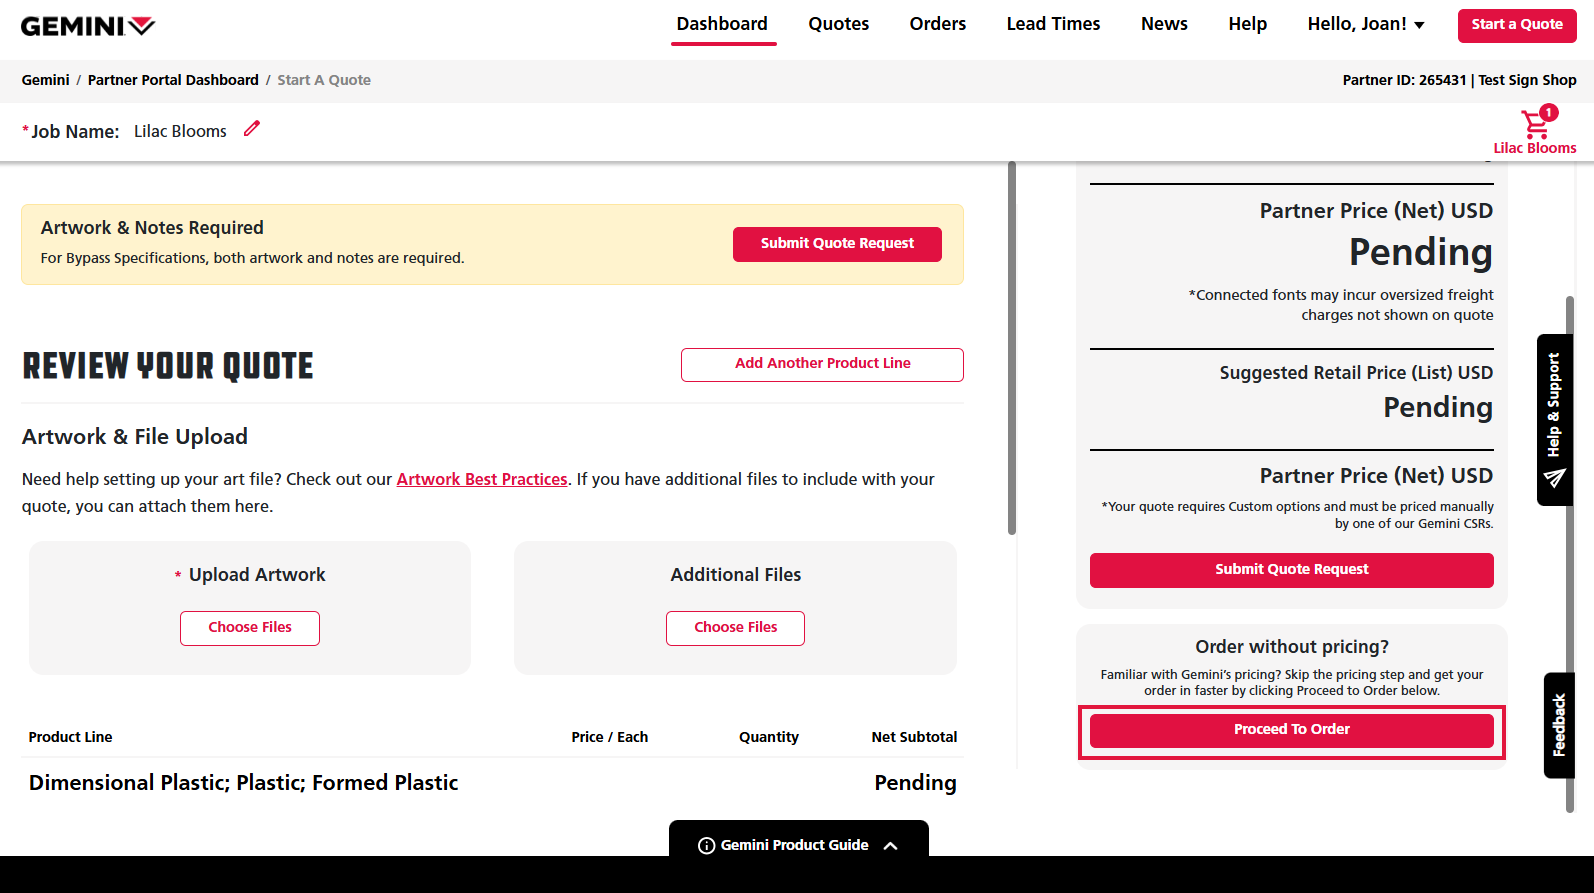The width and height of the screenshot is (1594, 893).
Task: Open the News section
Action: click(x=1164, y=24)
